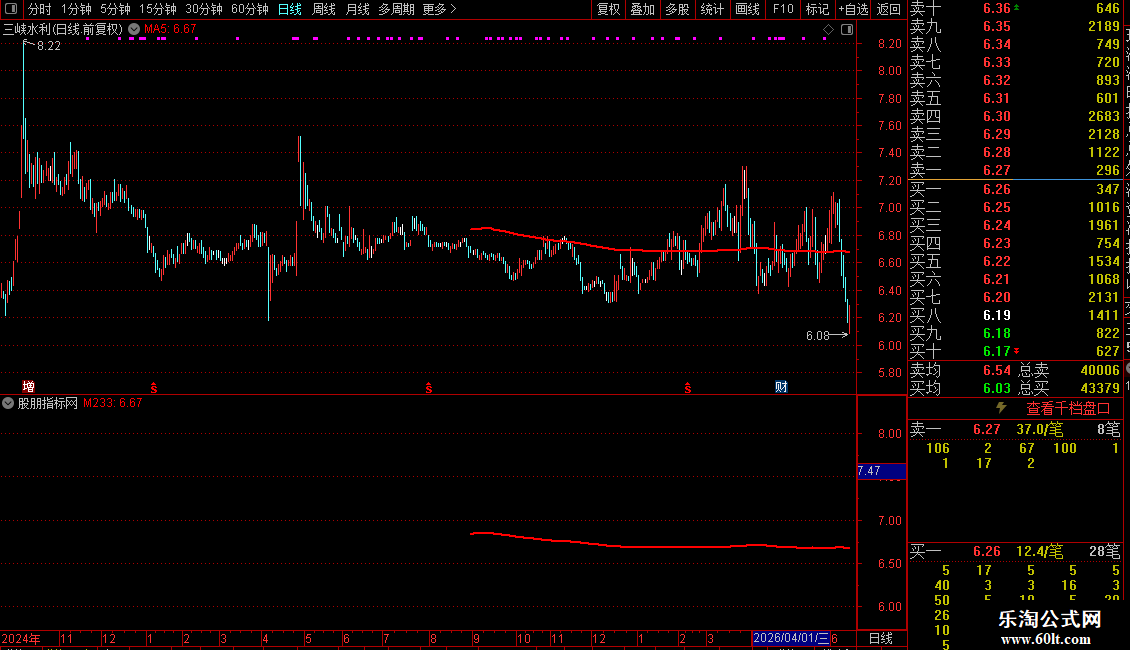The image size is (1130, 650).
Task: Click the 2026/04/01/三 date label
Action: (x=791, y=638)
